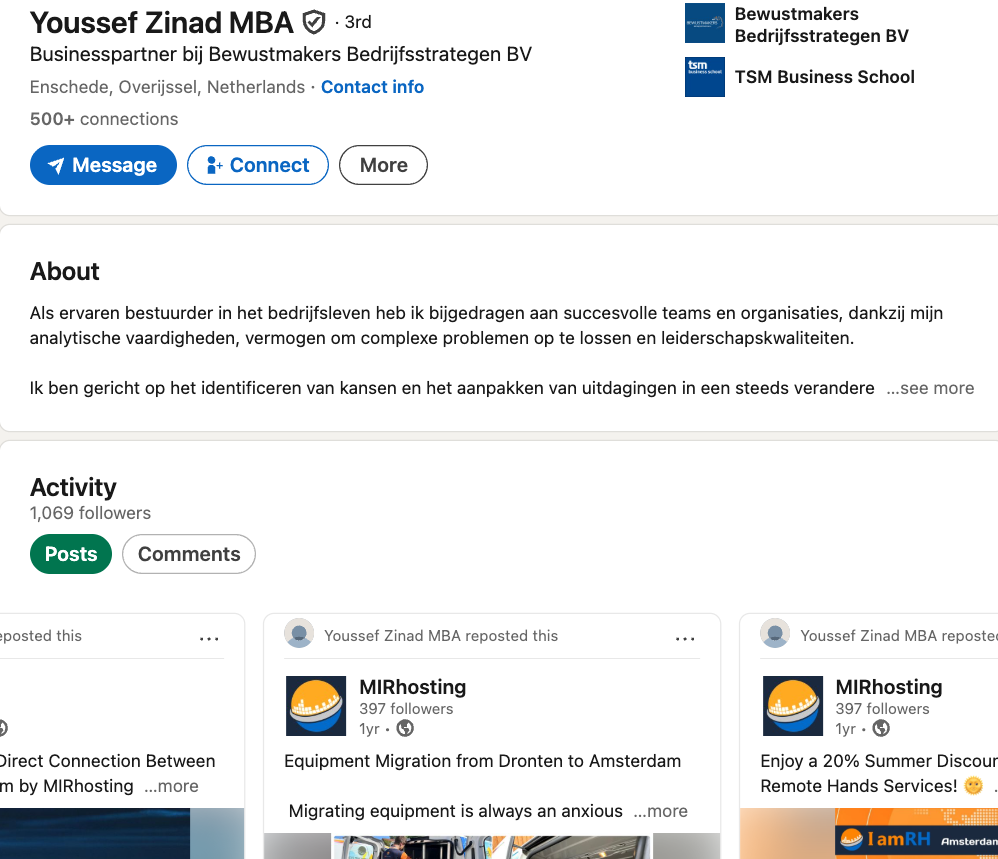The width and height of the screenshot is (998, 859).
Task: Open the Contact info link
Action: tap(372, 87)
